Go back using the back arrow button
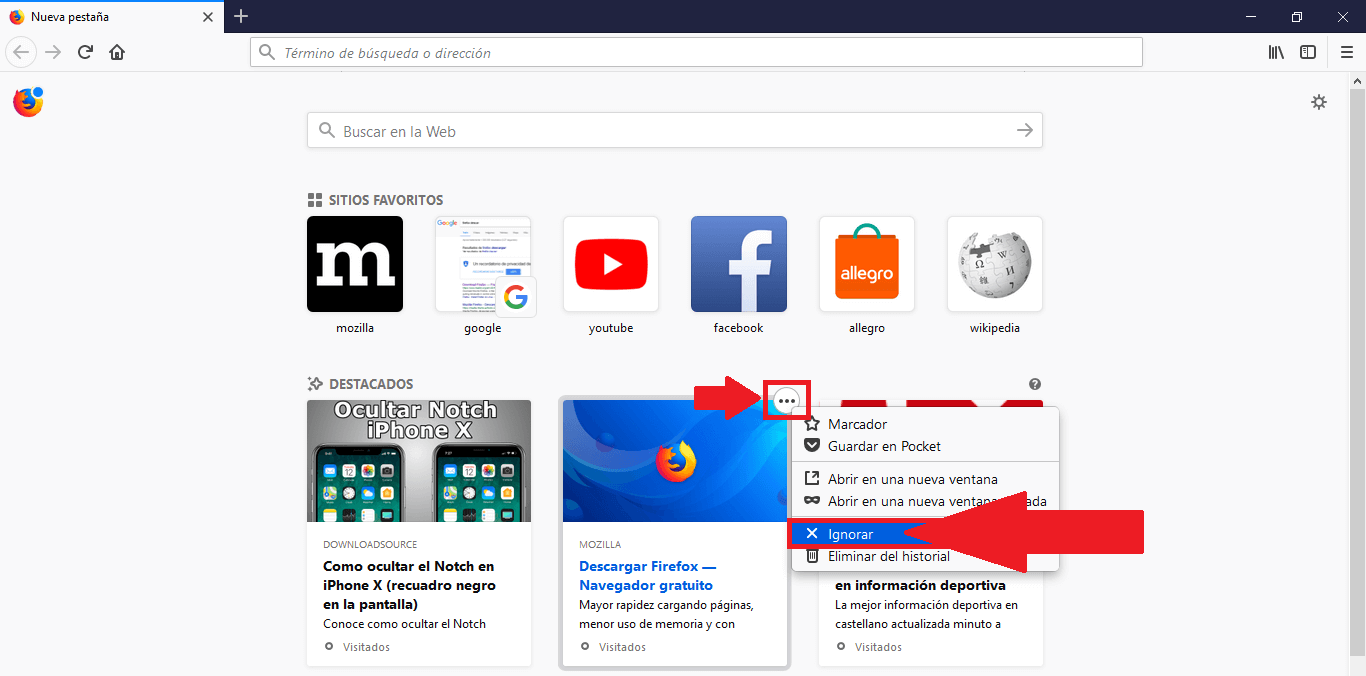Image resolution: width=1366 pixels, height=676 pixels. coord(22,52)
